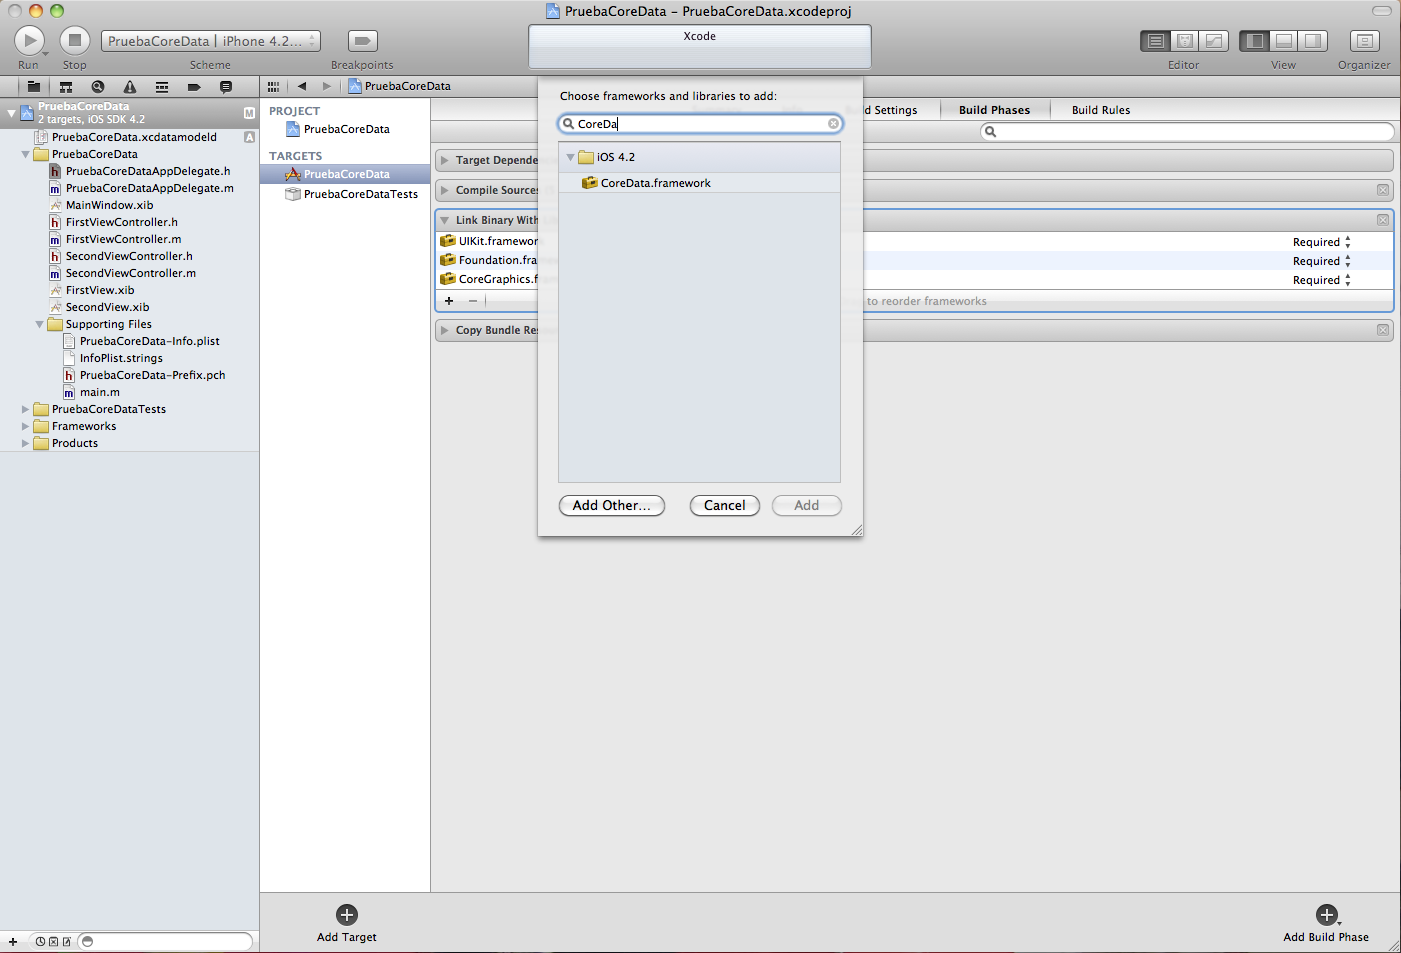This screenshot has height=953, width=1401.
Task: Select the PruebaCoreData project under PROJECT
Action: point(346,129)
